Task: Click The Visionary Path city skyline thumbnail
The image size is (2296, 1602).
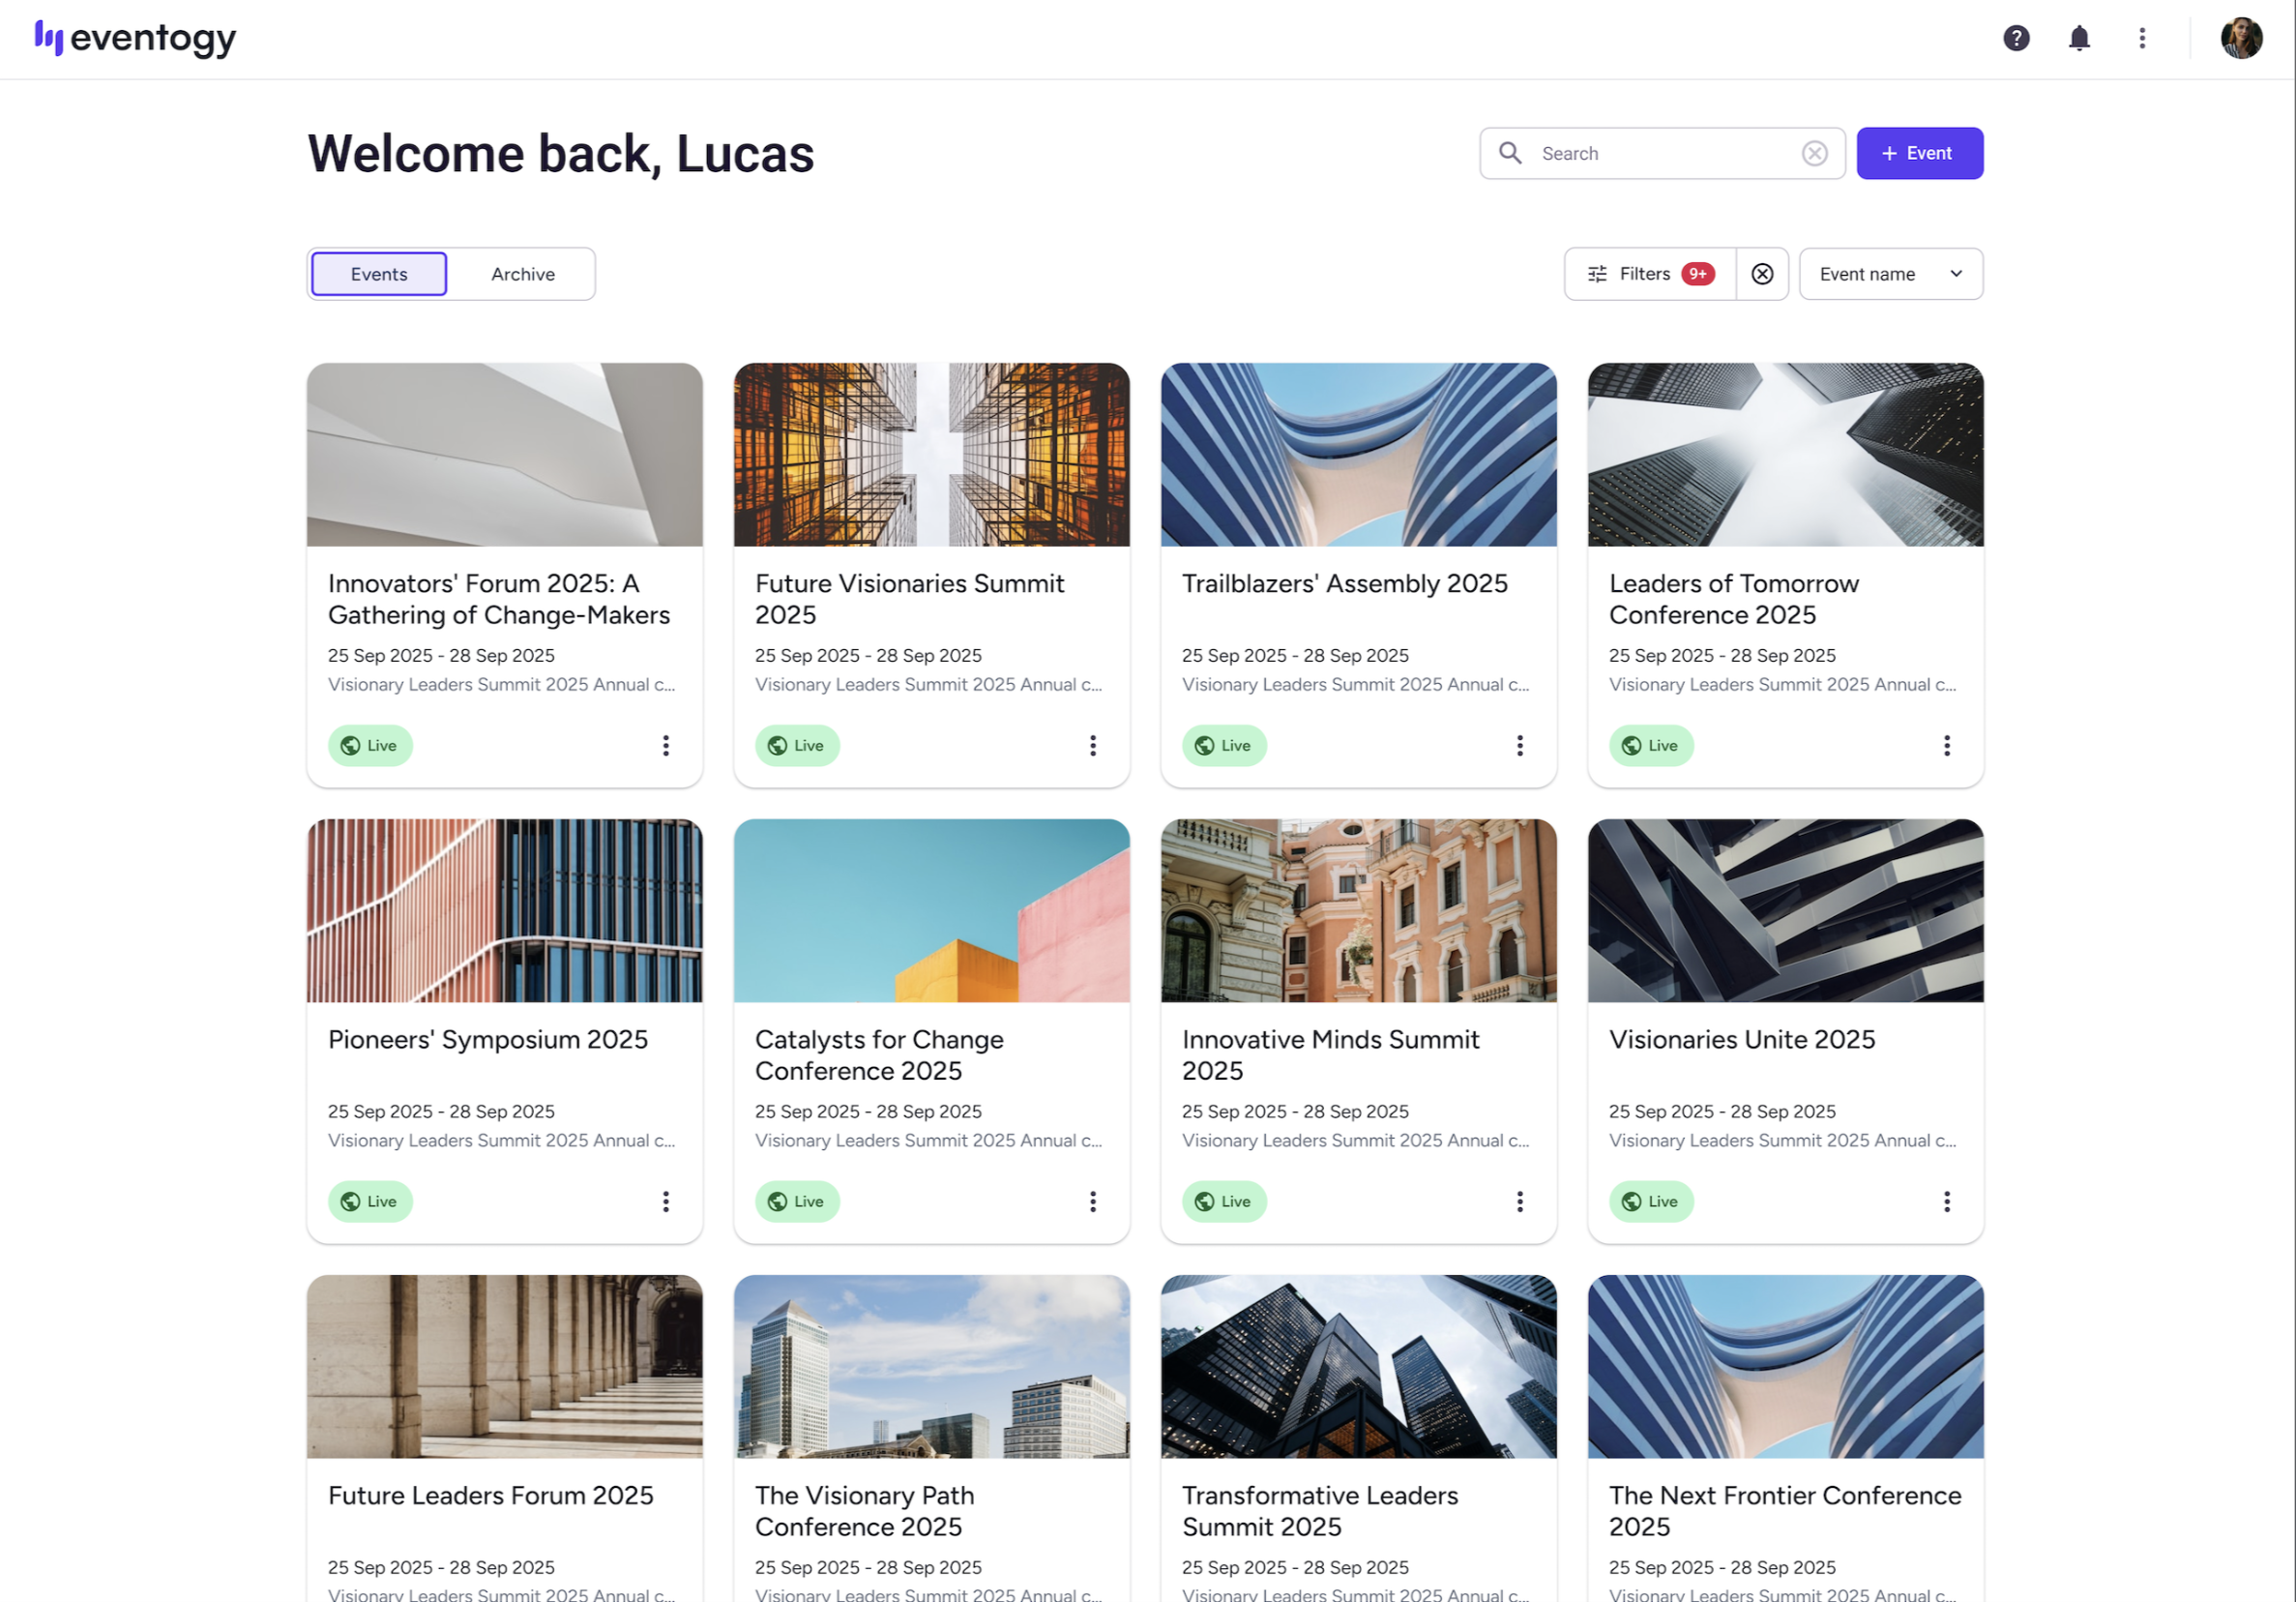Action: click(x=931, y=1366)
